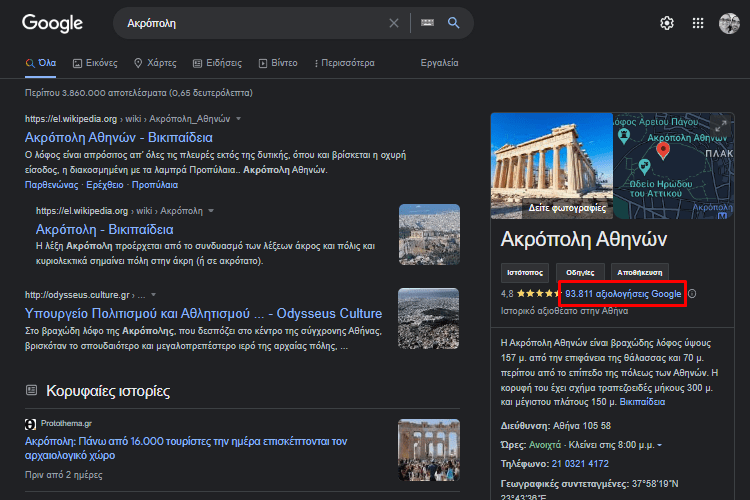Click the info icon beside Google reviews
This screenshot has width=750, height=500.
(x=692, y=294)
